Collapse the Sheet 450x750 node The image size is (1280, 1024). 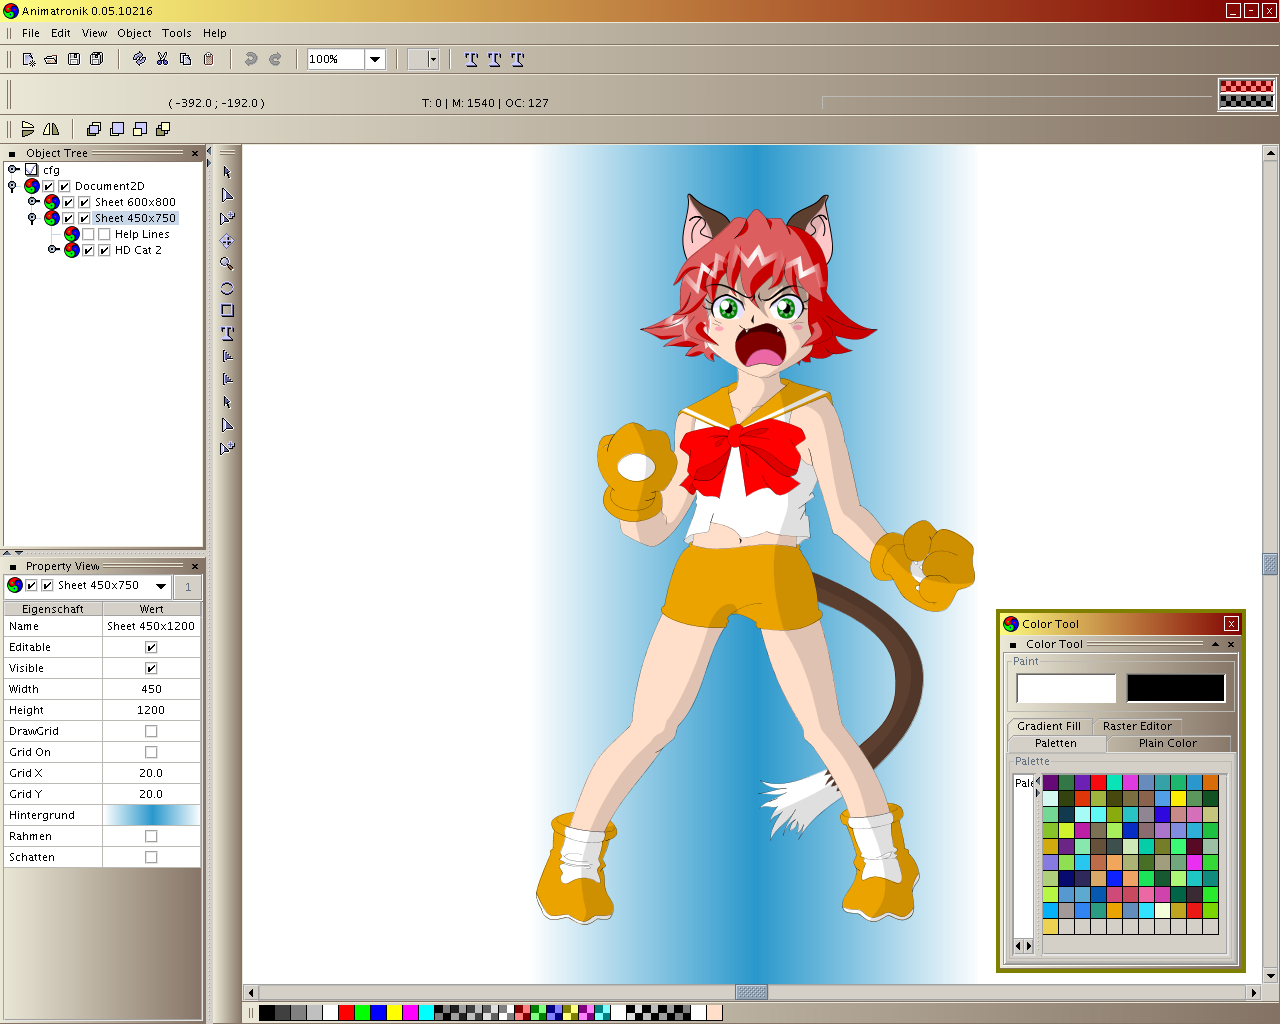coord(32,218)
